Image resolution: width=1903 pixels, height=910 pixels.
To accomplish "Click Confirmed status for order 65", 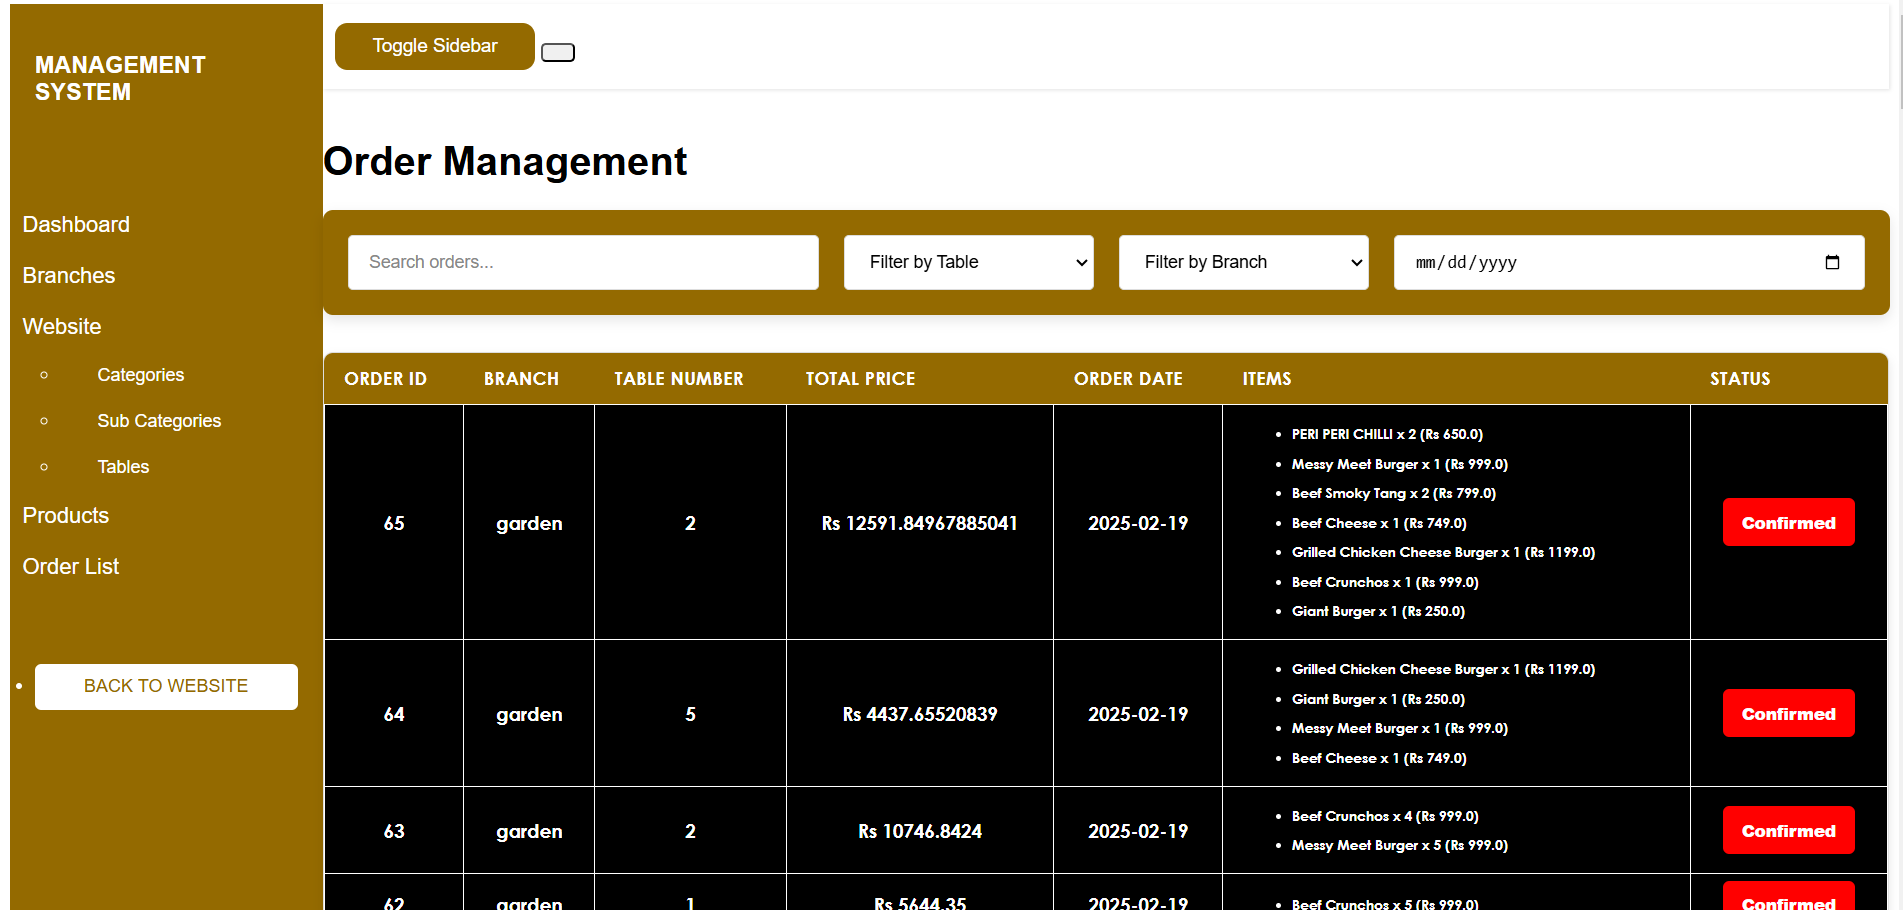I will click(1787, 523).
